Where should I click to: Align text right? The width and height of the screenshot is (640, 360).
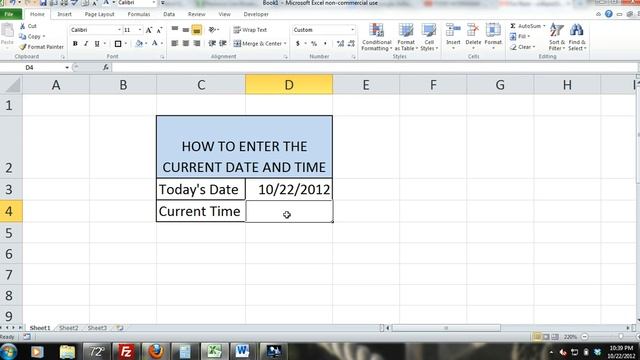(x=197, y=43)
